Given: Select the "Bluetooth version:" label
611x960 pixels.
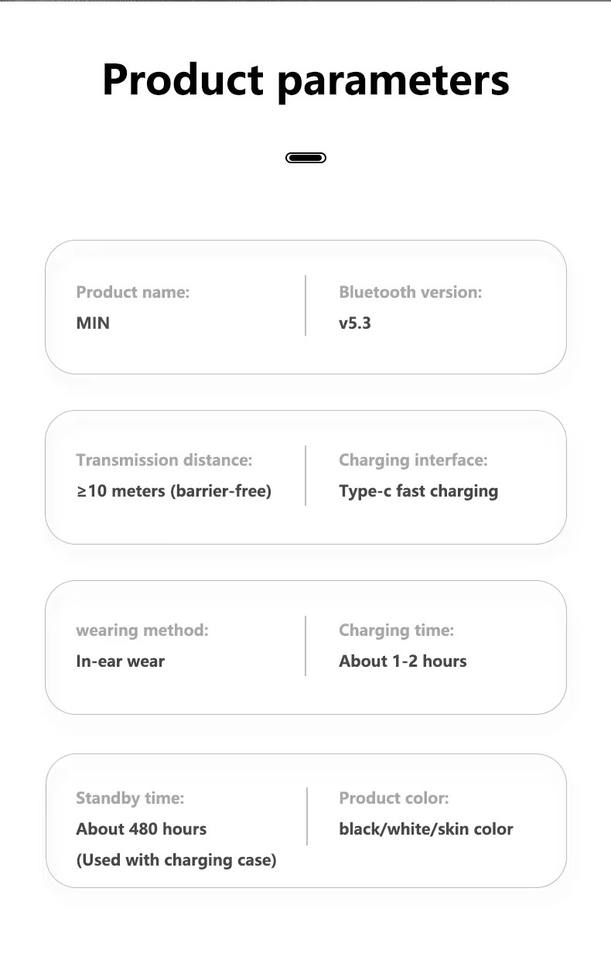Looking at the screenshot, I should tap(410, 292).
